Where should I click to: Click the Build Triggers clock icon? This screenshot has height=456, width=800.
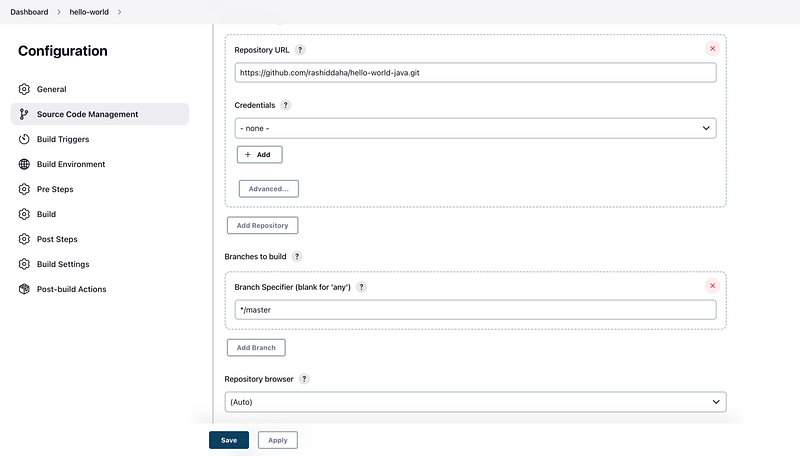(x=24, y=139)
